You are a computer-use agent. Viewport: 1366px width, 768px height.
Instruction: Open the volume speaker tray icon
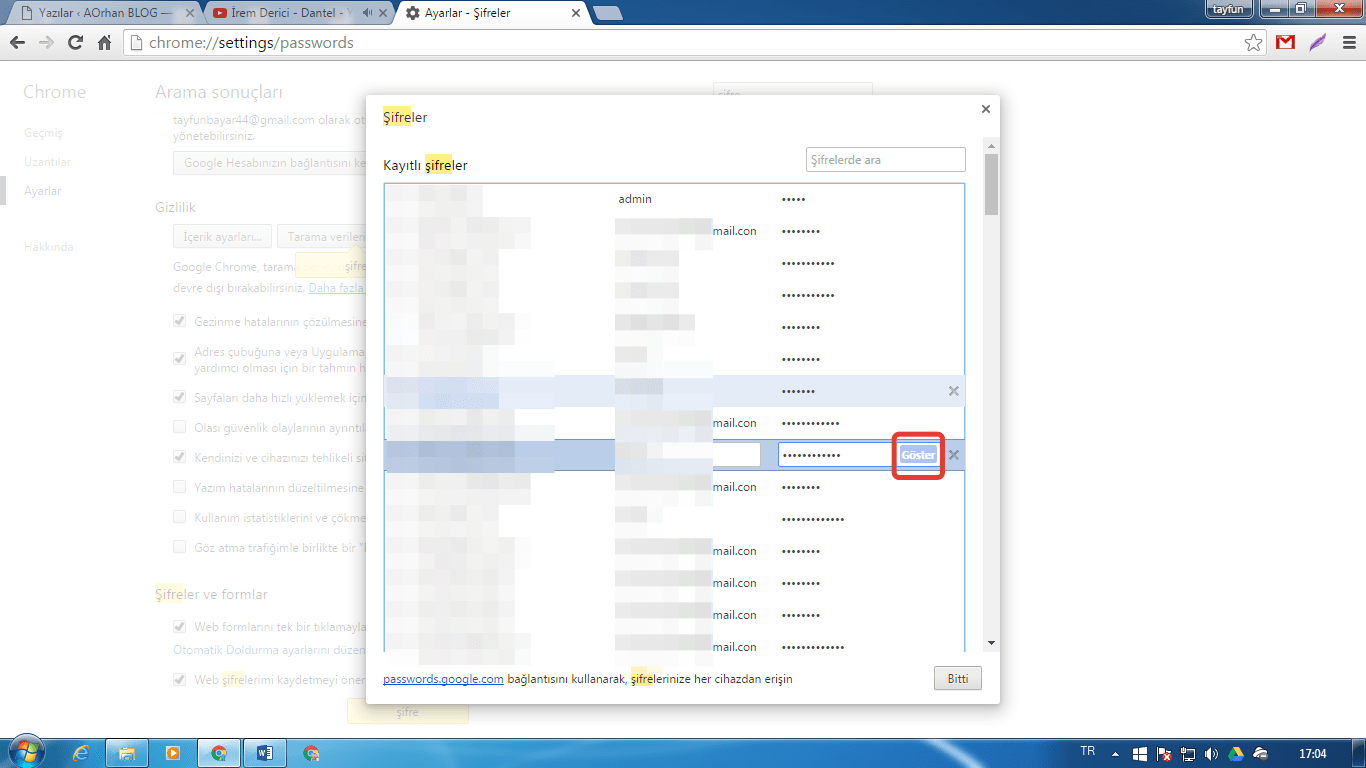tap(1212, 753)
